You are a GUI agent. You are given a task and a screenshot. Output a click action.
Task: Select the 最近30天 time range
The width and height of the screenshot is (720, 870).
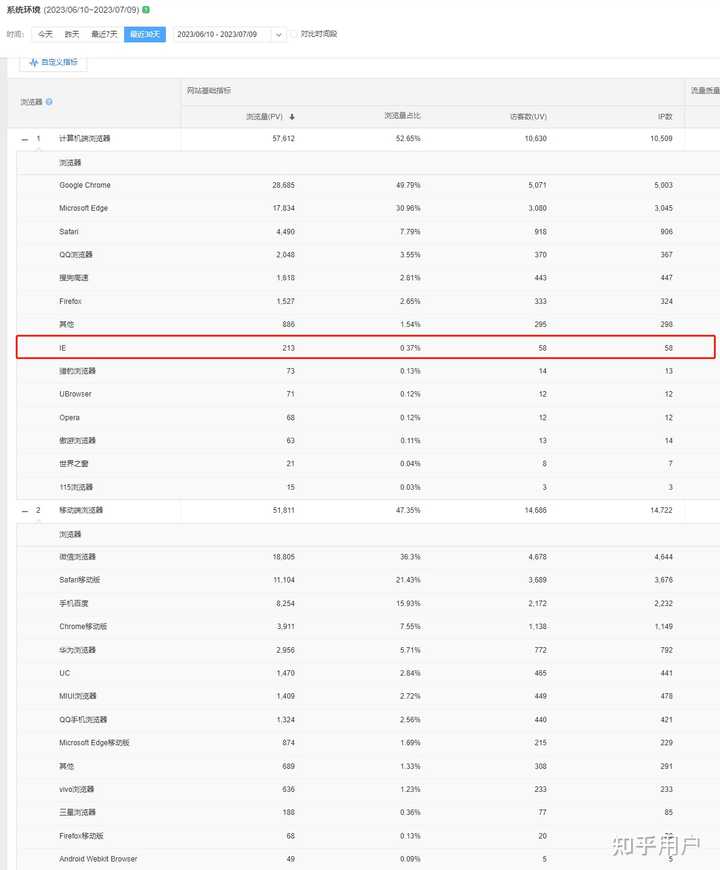(x=143, y=34)
